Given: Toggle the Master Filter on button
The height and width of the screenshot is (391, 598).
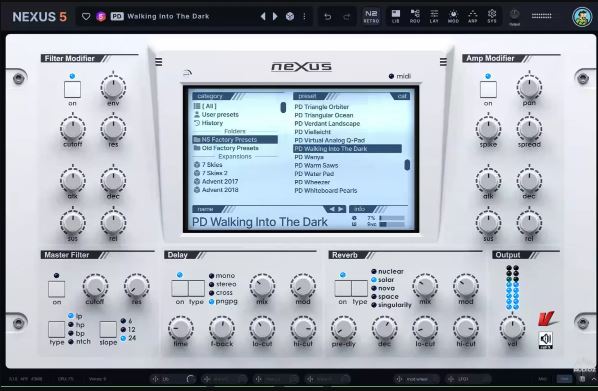Looking at the screenshot, I should point(56,289).
